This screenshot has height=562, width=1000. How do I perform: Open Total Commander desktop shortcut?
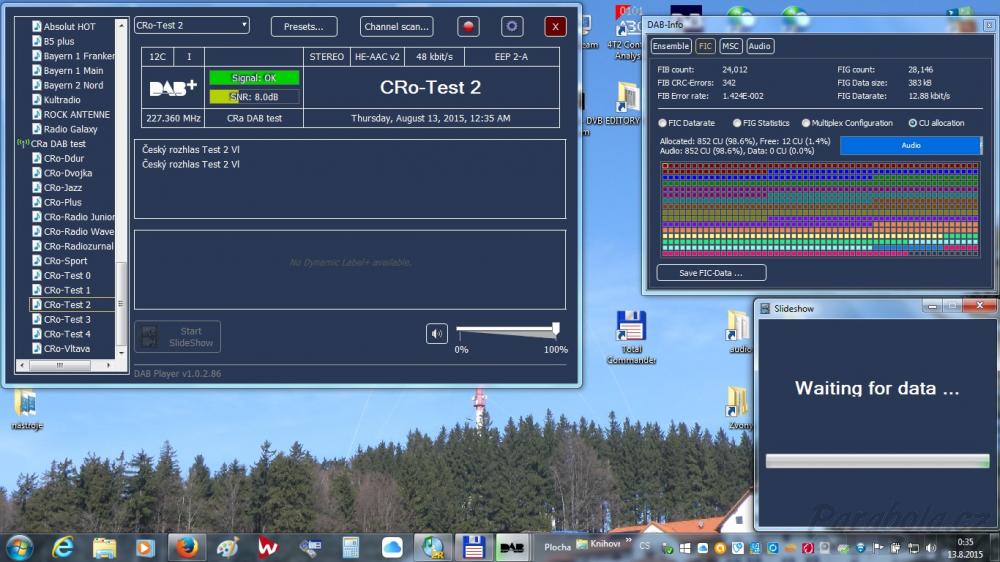(631, 337)
